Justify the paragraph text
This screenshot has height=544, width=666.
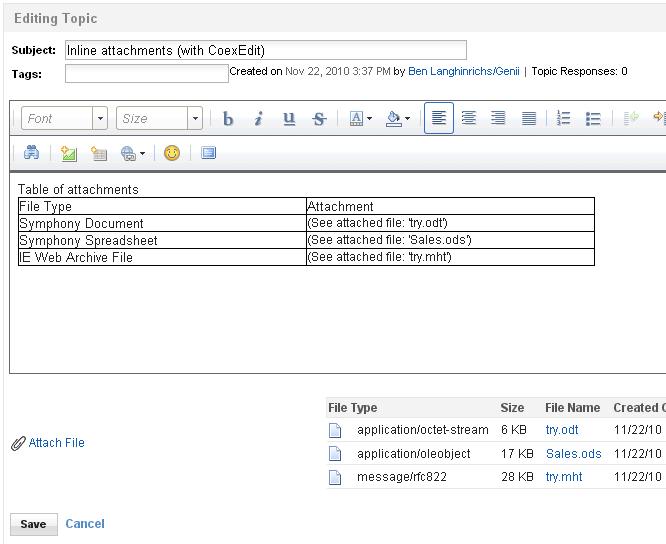[x=529, y=119]
